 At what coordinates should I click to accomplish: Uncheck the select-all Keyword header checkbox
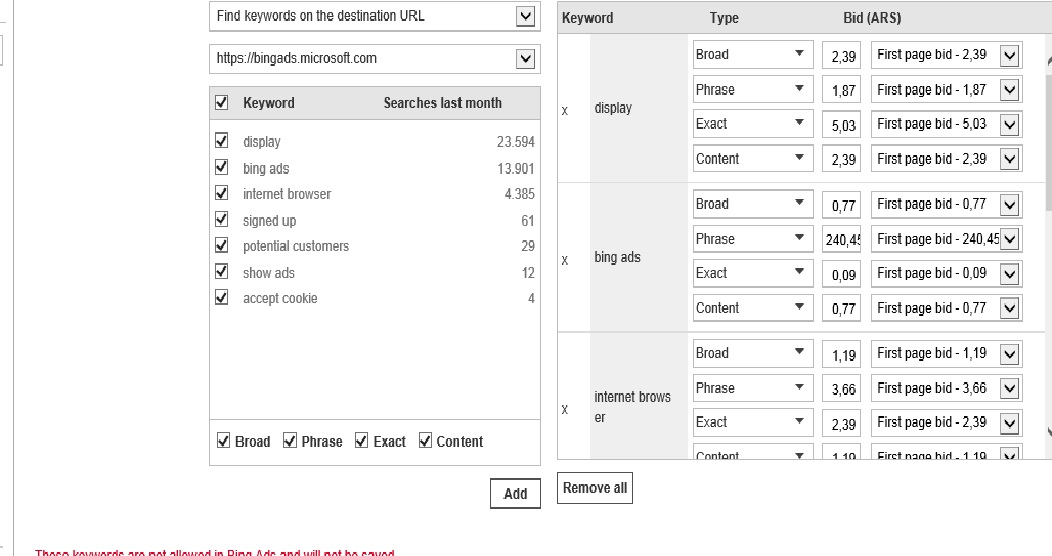(222, 102)
